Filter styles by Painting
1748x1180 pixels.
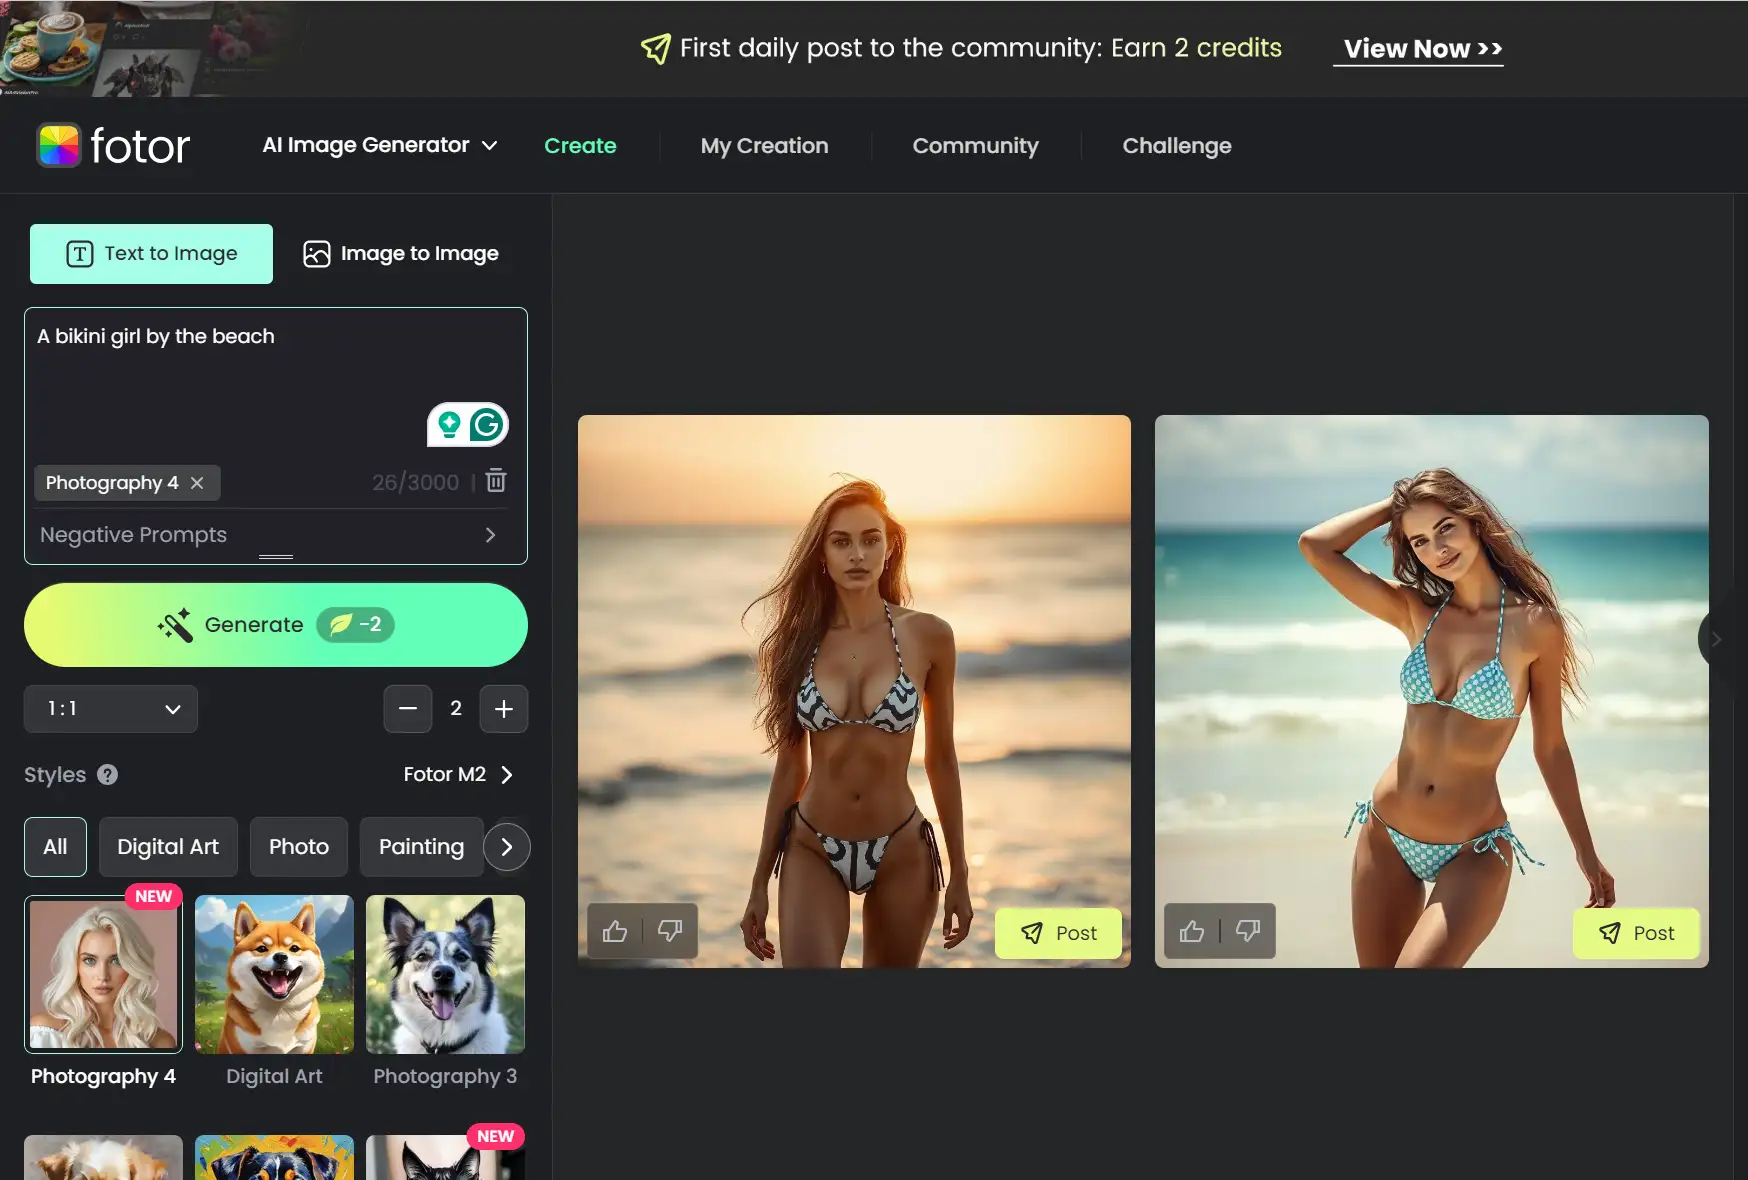[421, 847]
